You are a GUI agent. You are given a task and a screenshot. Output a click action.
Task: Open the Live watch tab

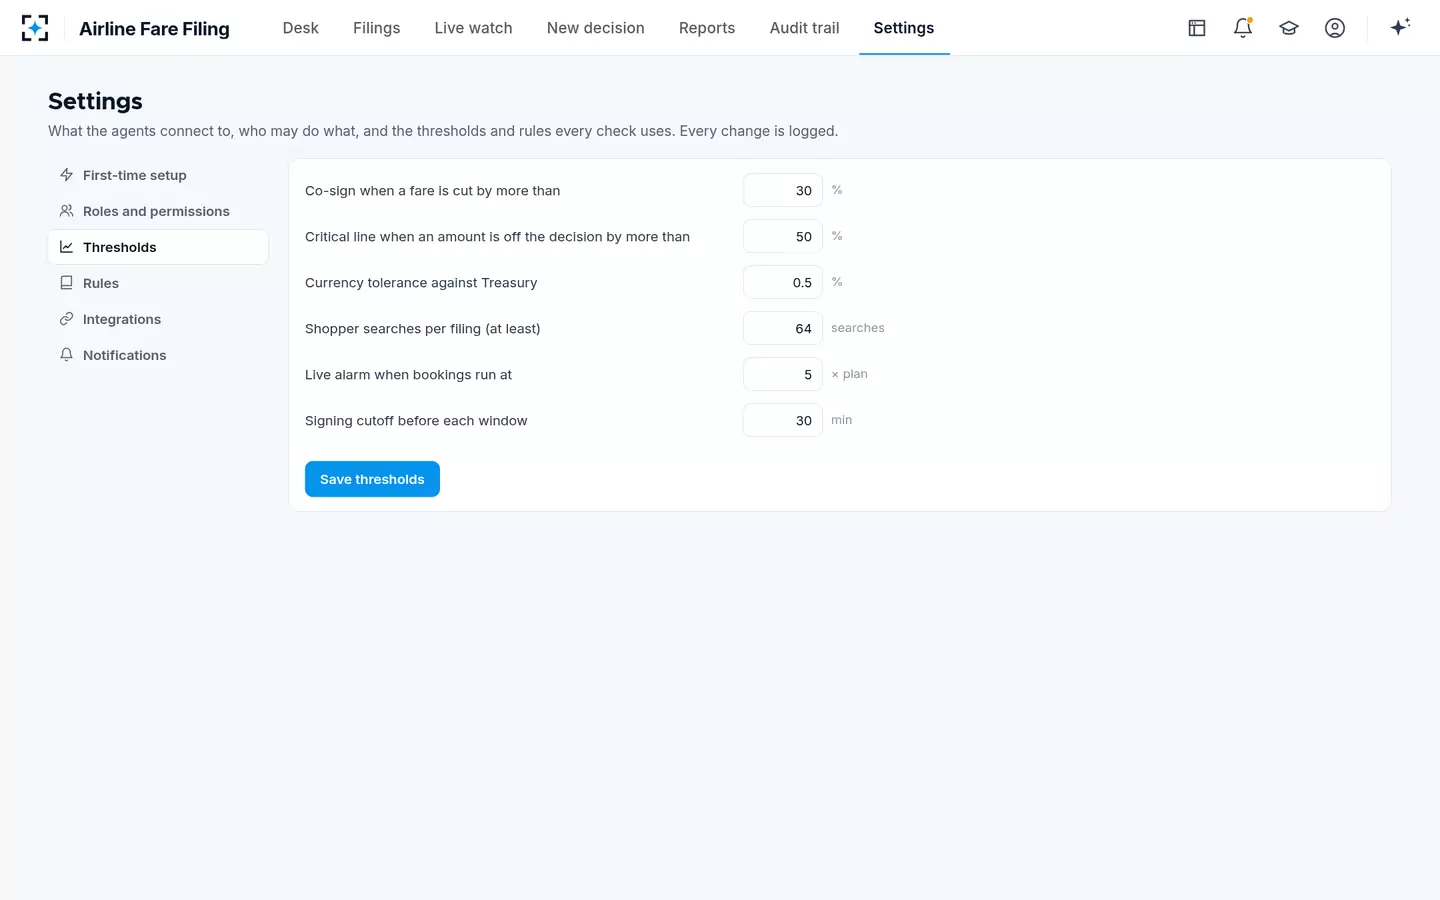tap(473, 28)
